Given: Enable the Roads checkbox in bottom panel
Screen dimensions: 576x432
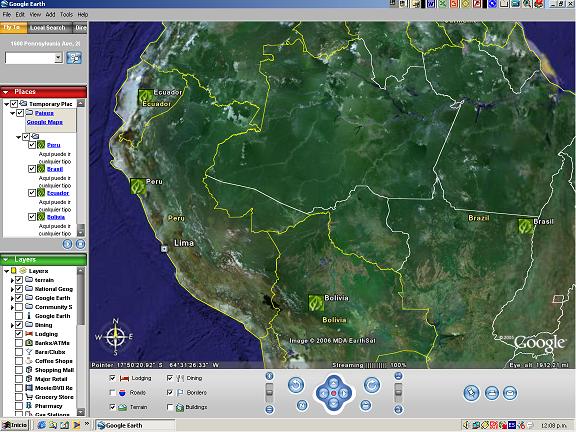Looking at the screenshot, I should click(112, 393).
